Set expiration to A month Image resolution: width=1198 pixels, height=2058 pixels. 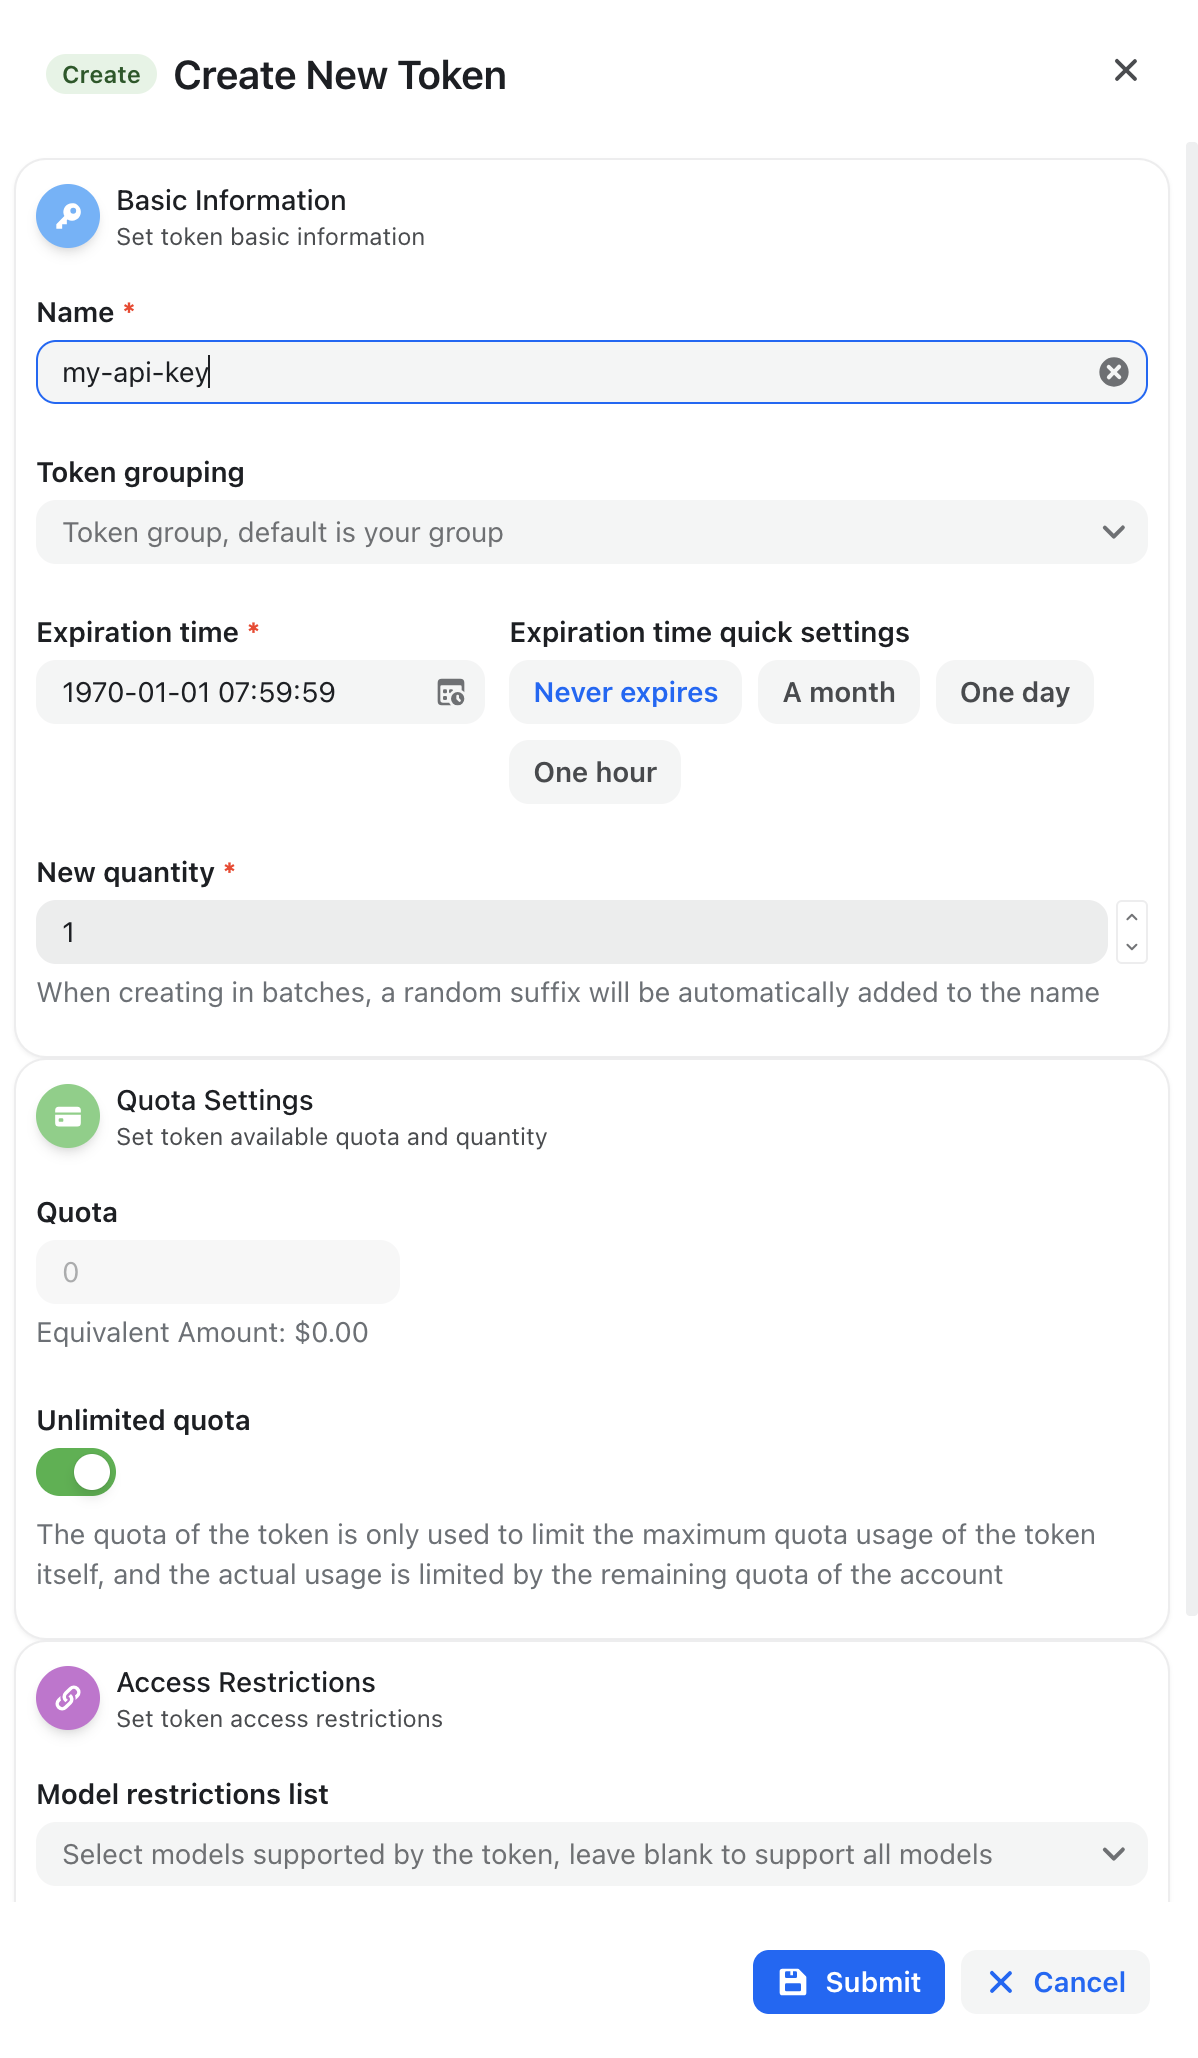[x=838, y=692]
